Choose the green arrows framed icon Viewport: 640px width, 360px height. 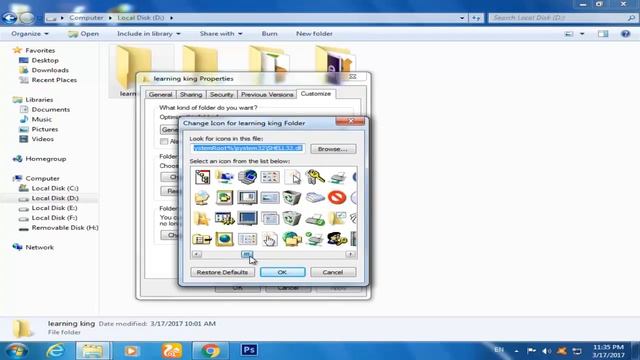[224, 198]
